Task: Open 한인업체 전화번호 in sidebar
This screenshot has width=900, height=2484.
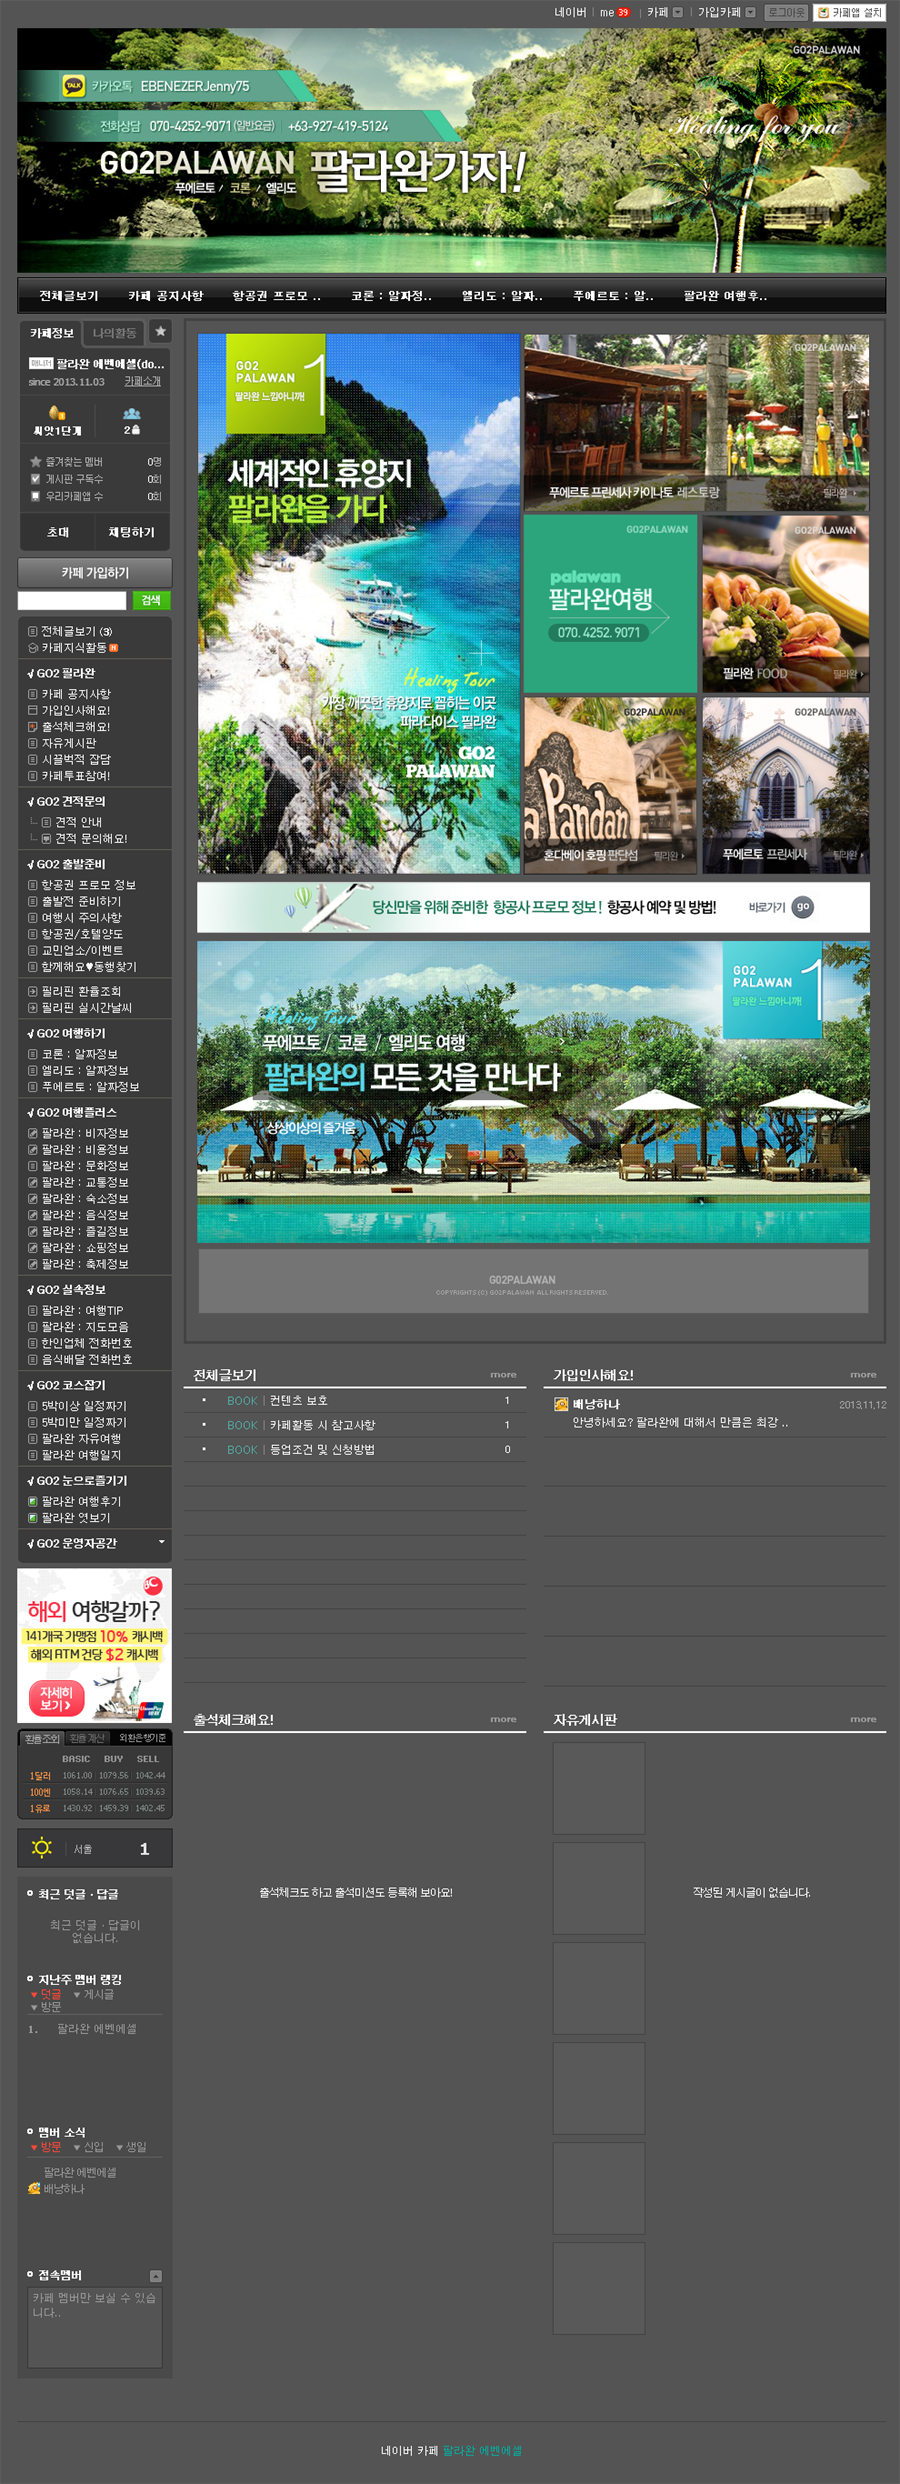Action: (87, 1343)
